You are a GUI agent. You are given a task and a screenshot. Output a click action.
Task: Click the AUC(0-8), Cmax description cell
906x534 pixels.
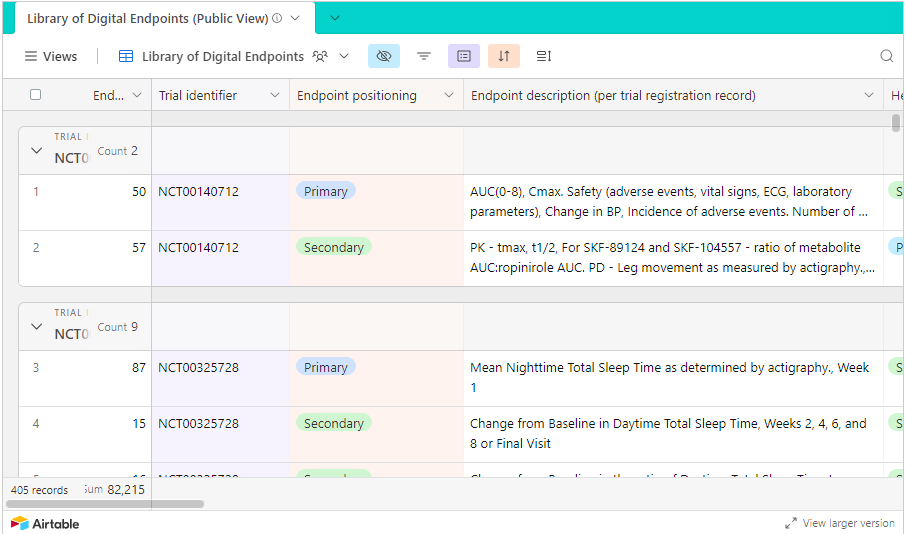coord(673,202)
